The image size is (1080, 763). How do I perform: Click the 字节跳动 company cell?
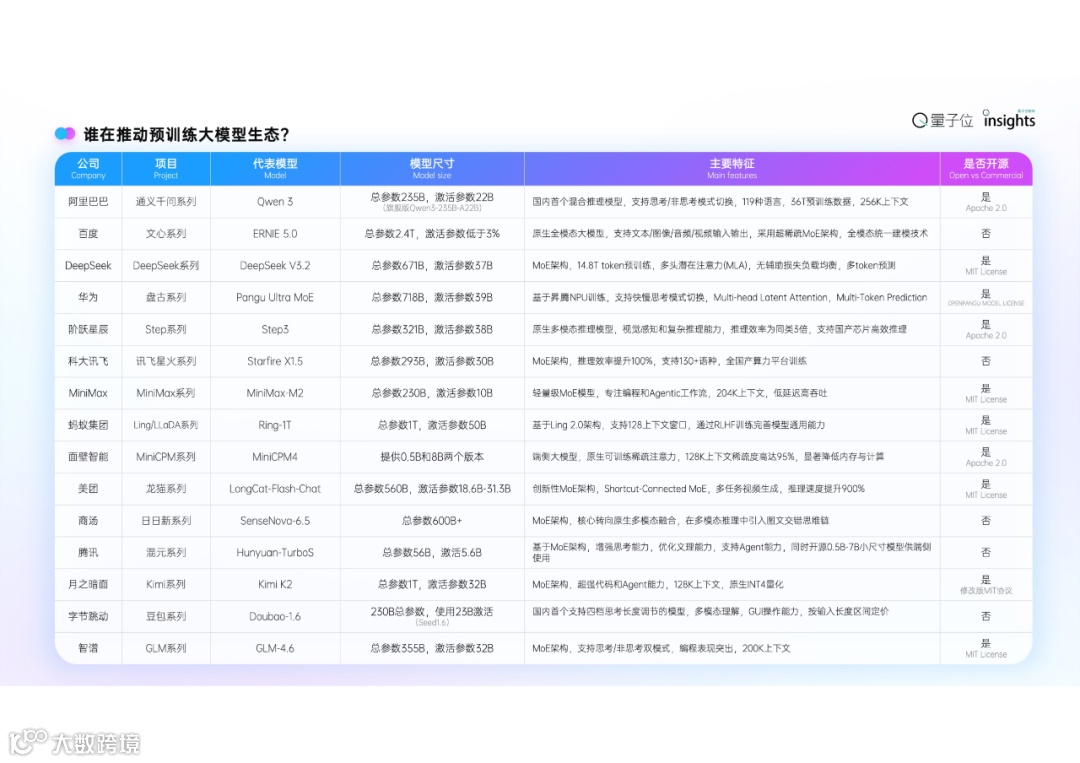[88, 616]
